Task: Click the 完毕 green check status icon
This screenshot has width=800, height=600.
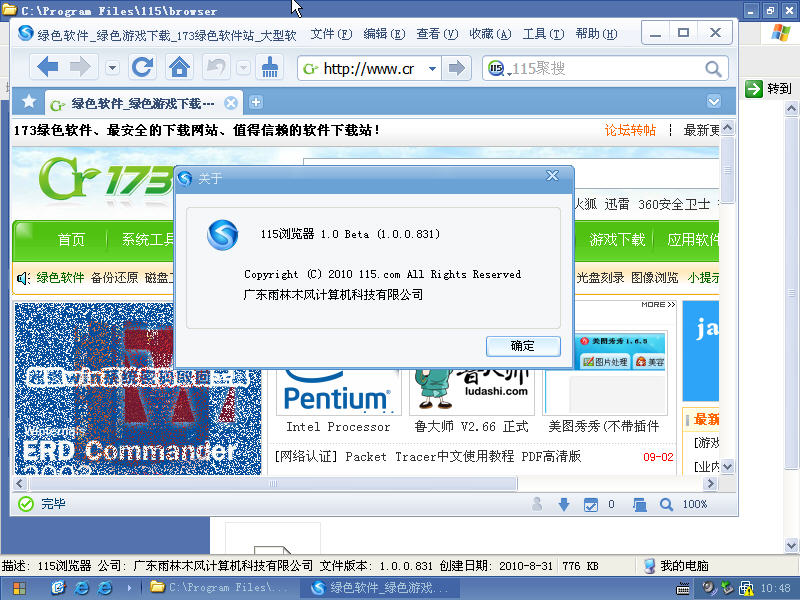Action: pyautogui.click(x=26, y=504)
